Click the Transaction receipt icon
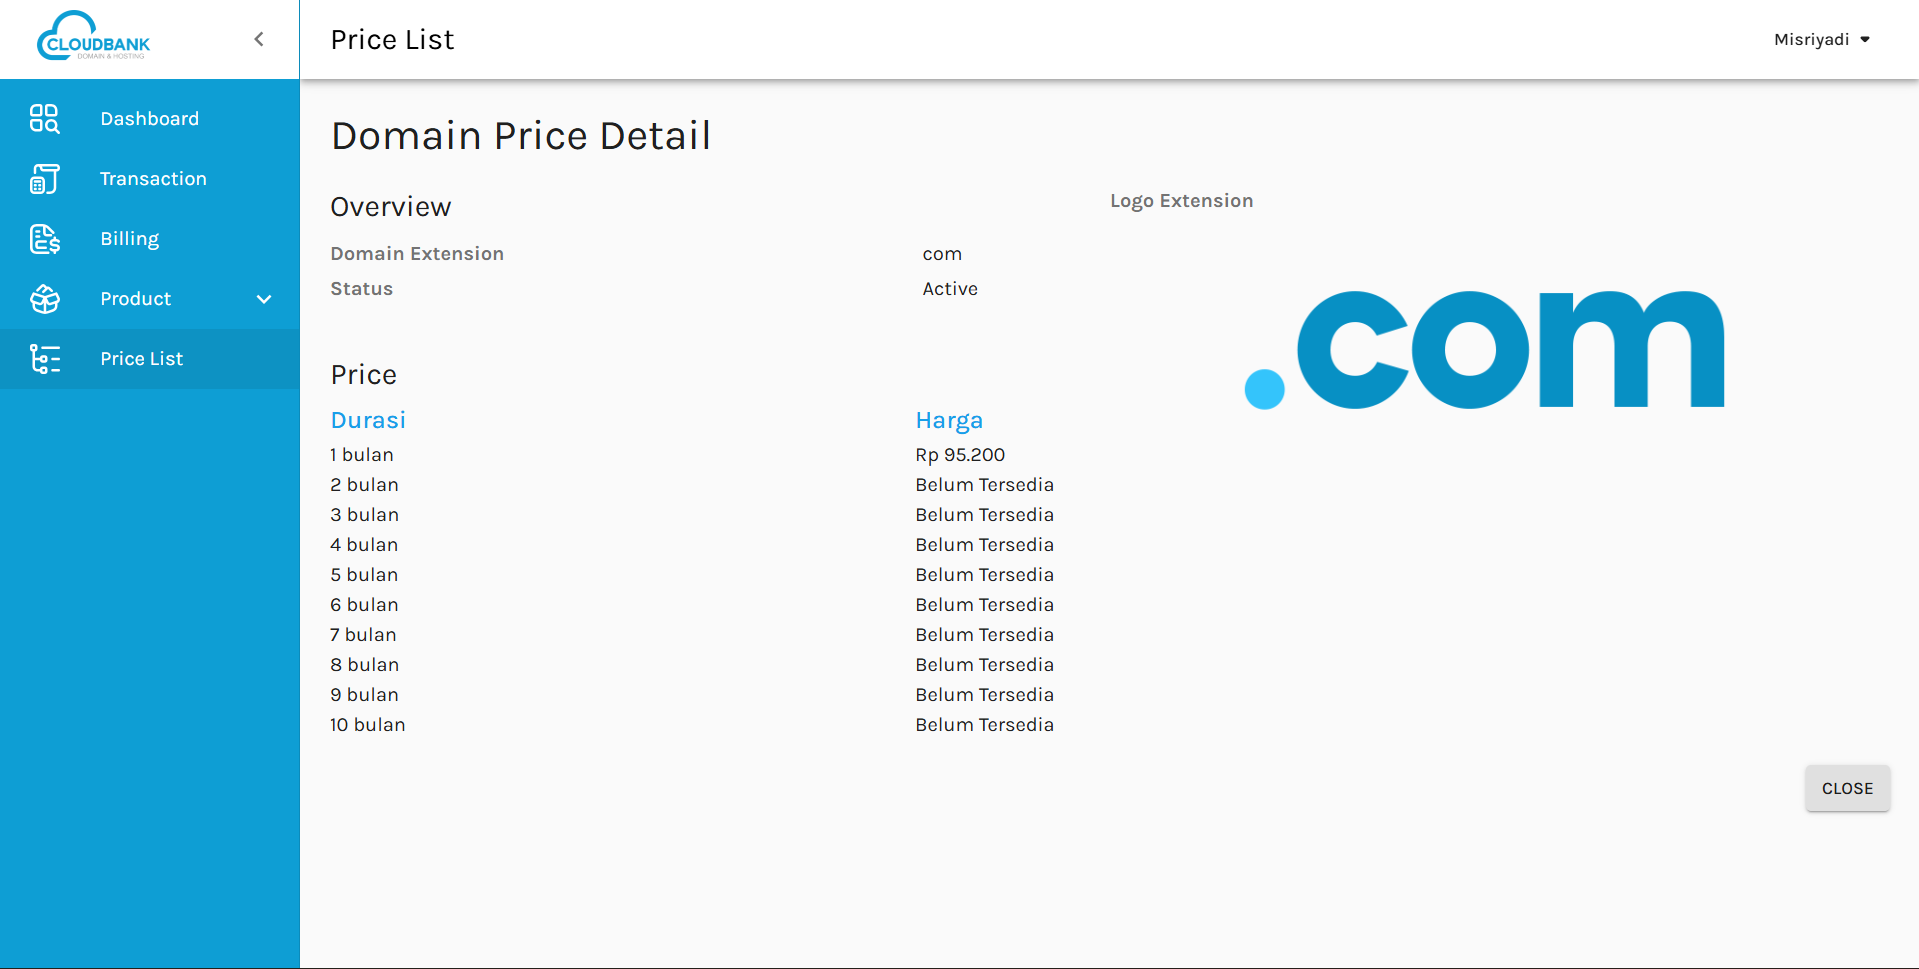The width and height of the screenshot is (1919, 969). (44, 179)
